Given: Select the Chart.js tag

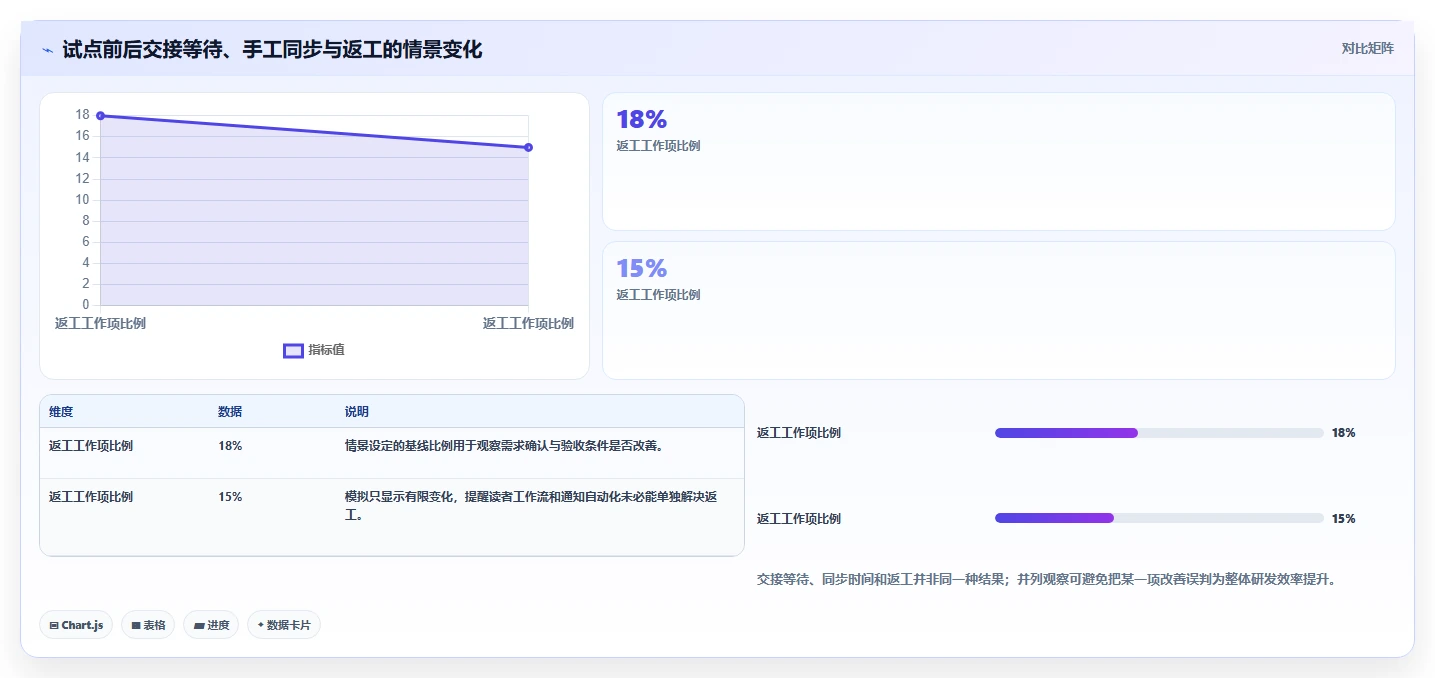Looking at the screenshot, I should (x=77, y=625).
